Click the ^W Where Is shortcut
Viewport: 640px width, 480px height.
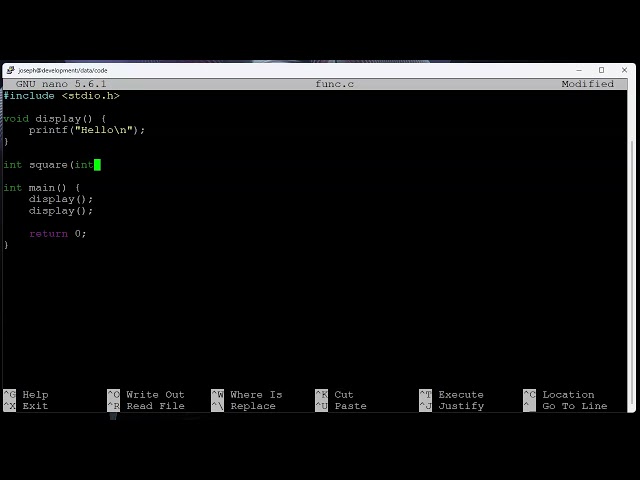point(247,395)
